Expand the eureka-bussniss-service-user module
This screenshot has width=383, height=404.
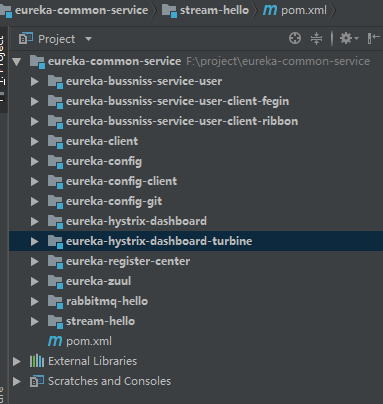coord(35,81)
